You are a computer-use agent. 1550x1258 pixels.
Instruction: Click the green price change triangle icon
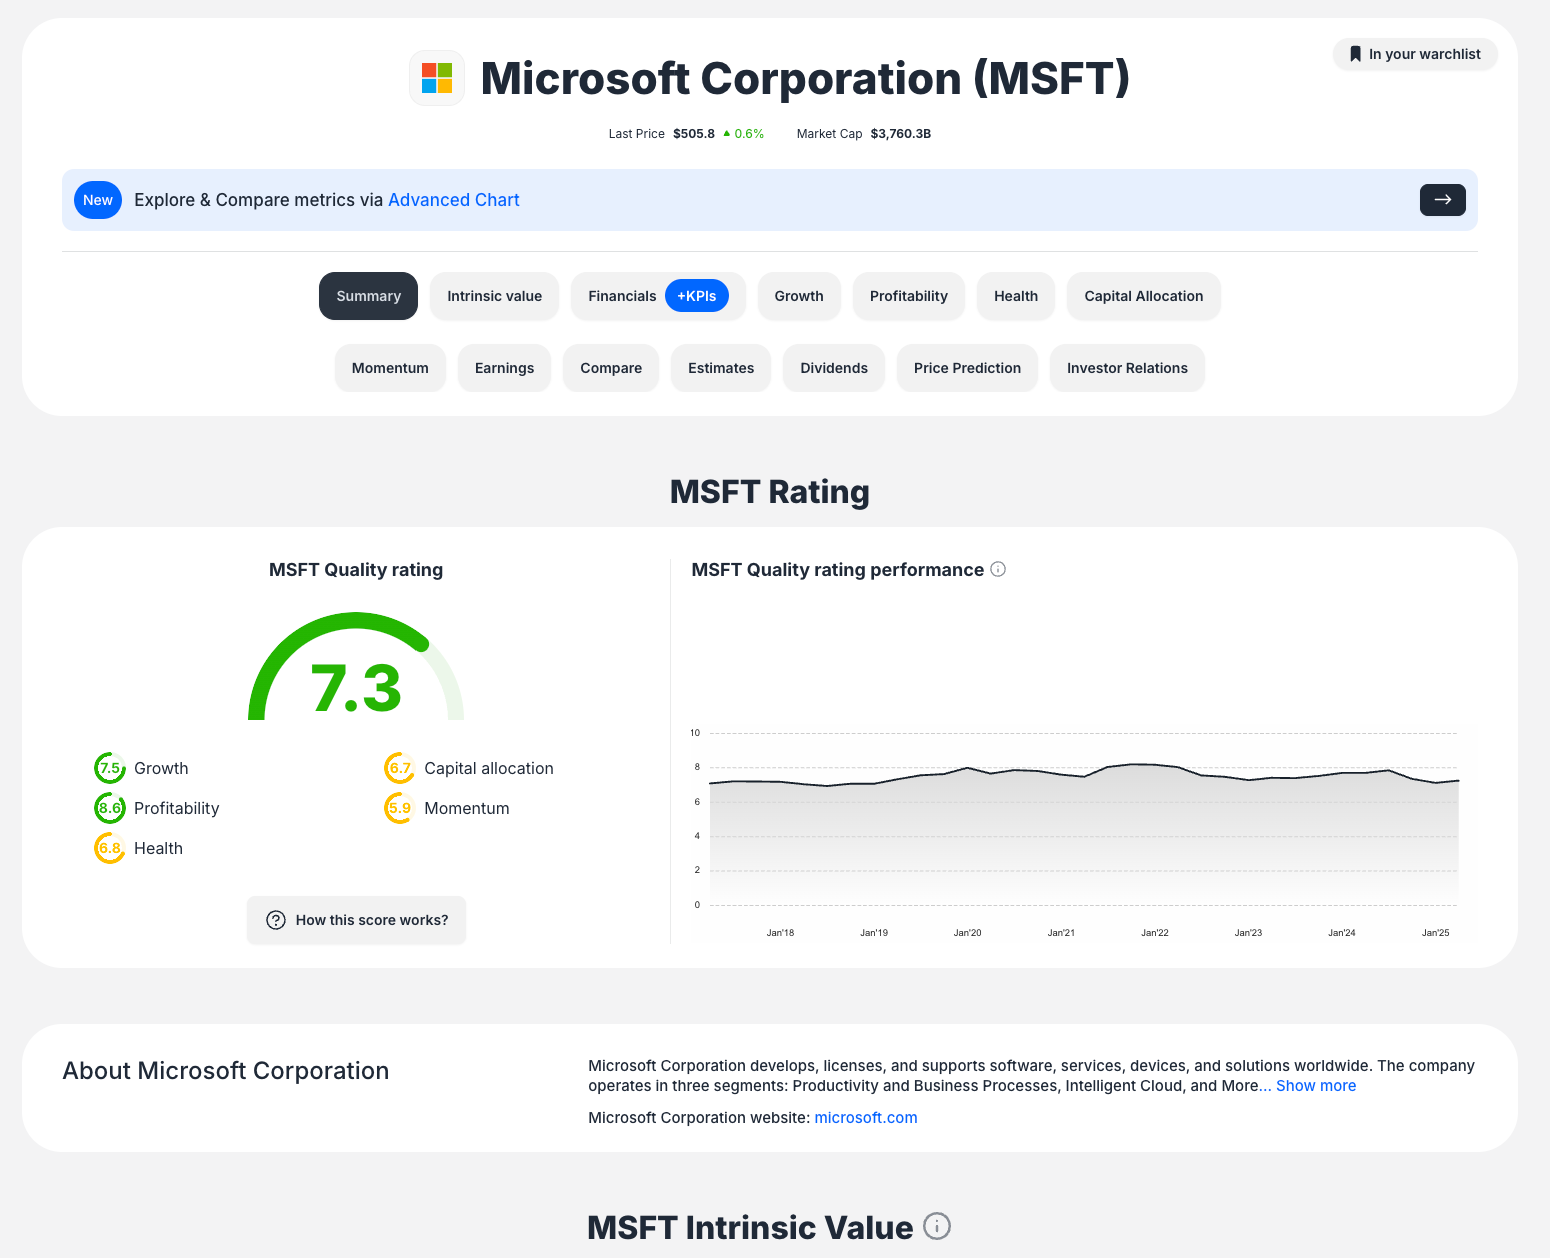[x=727, y=133]
